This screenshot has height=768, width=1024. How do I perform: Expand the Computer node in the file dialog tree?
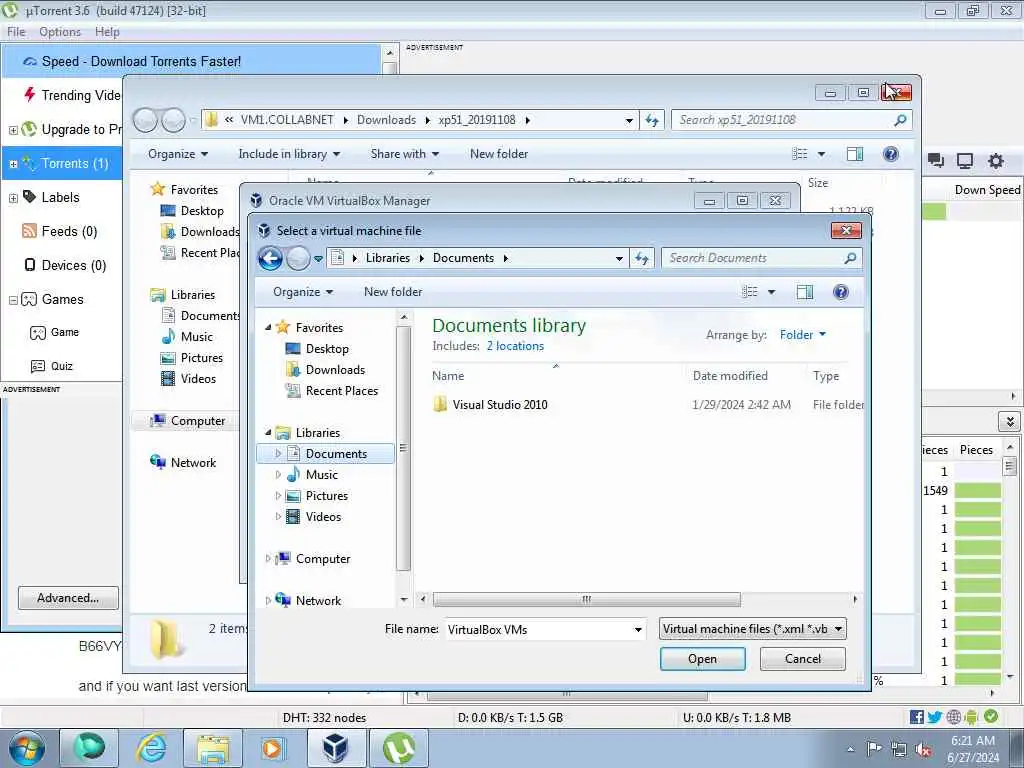coord(268,558)
